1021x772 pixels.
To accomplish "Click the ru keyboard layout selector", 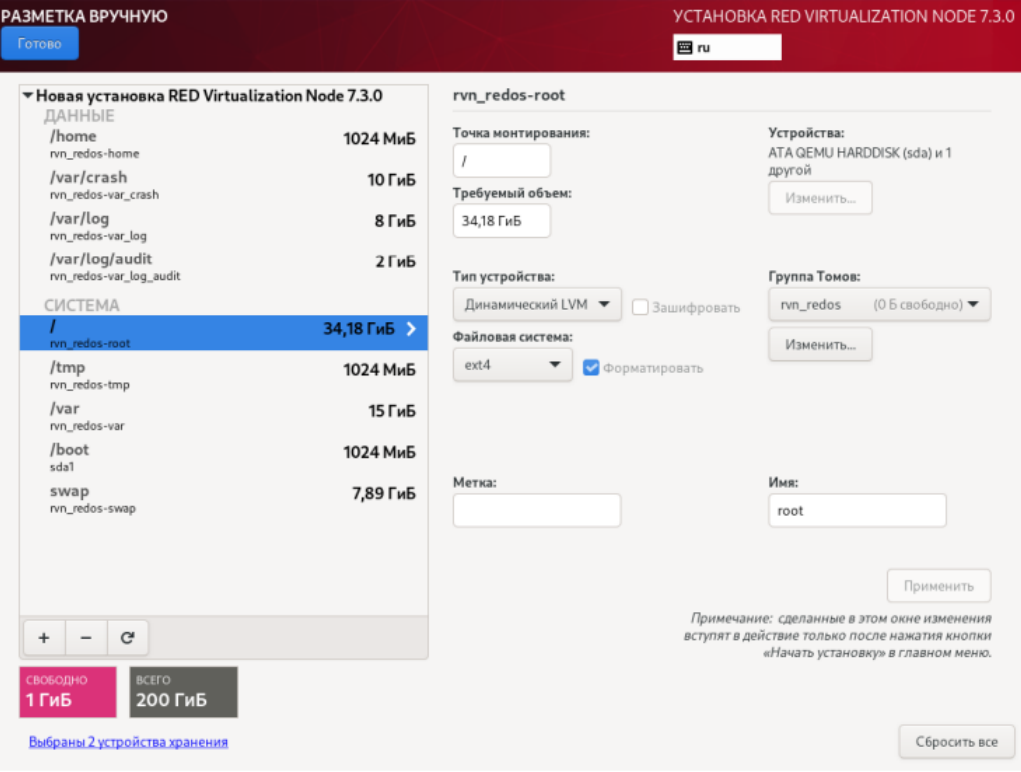I will pyautogui.click(x=727, y=48).
